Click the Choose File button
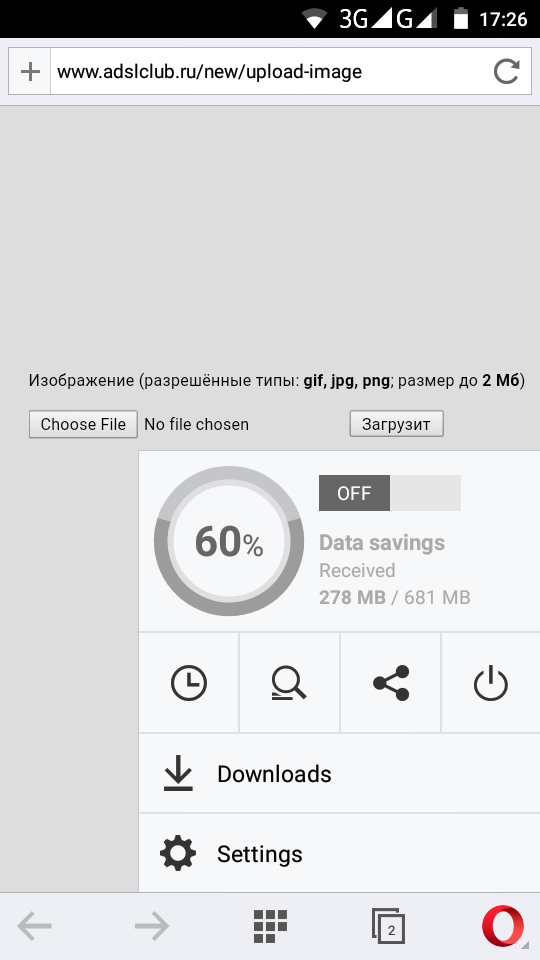Image resolution: width=540 pixels, height=960 pixels. tap(83, 424)
